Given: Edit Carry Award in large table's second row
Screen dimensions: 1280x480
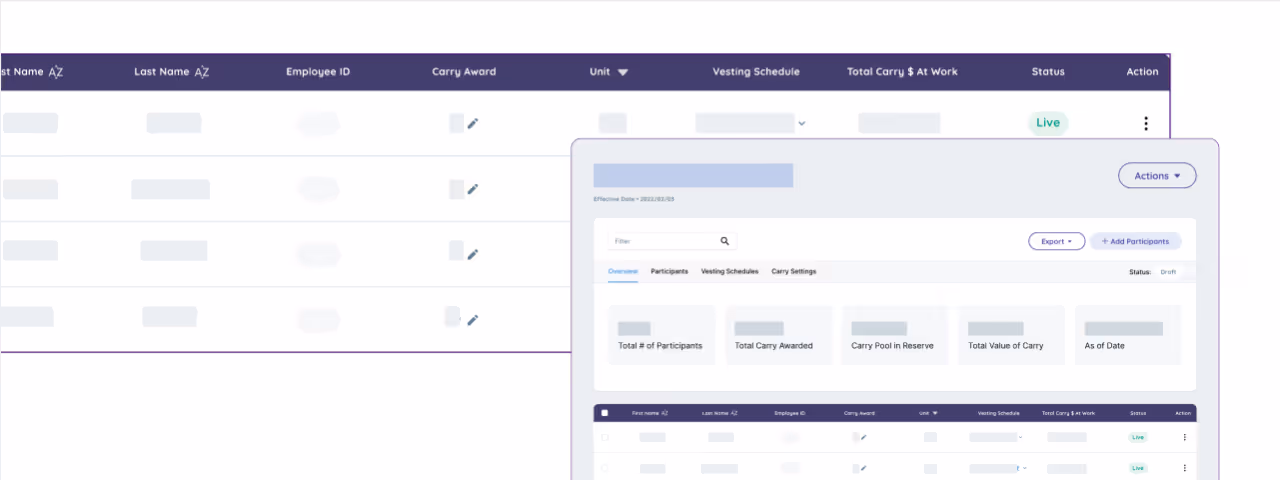Looking at the screenshot, I should click(473, 189).
